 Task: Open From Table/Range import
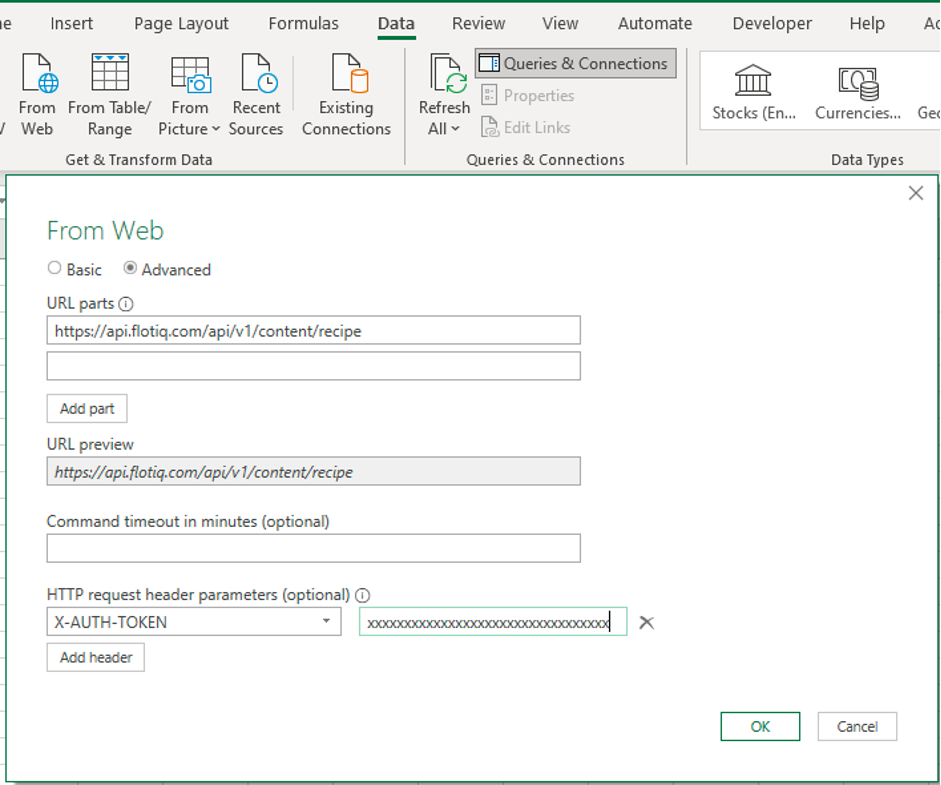(109, 95)
